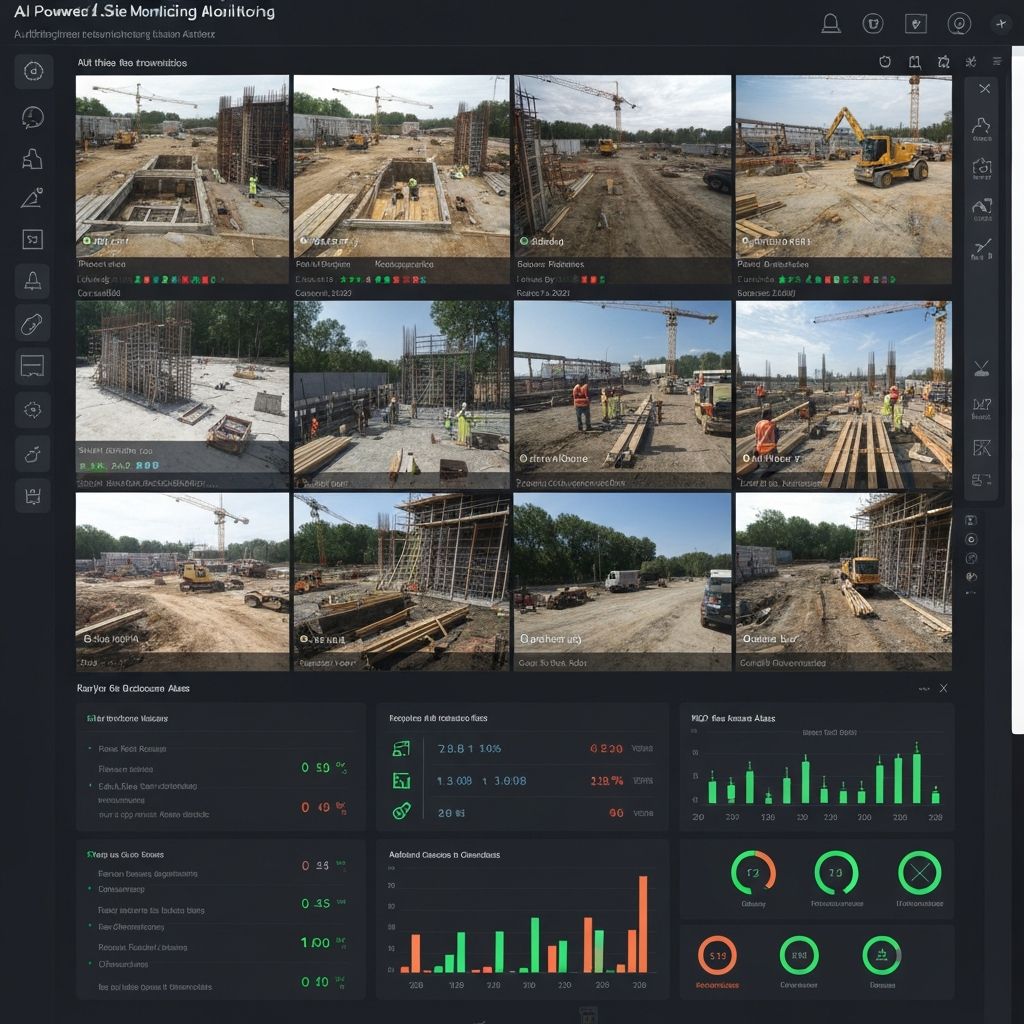Toggle the orange circular gauge in bottom row
Image resolution: width=1024 pixels, height=1024 pixels.
coord(717,955)
